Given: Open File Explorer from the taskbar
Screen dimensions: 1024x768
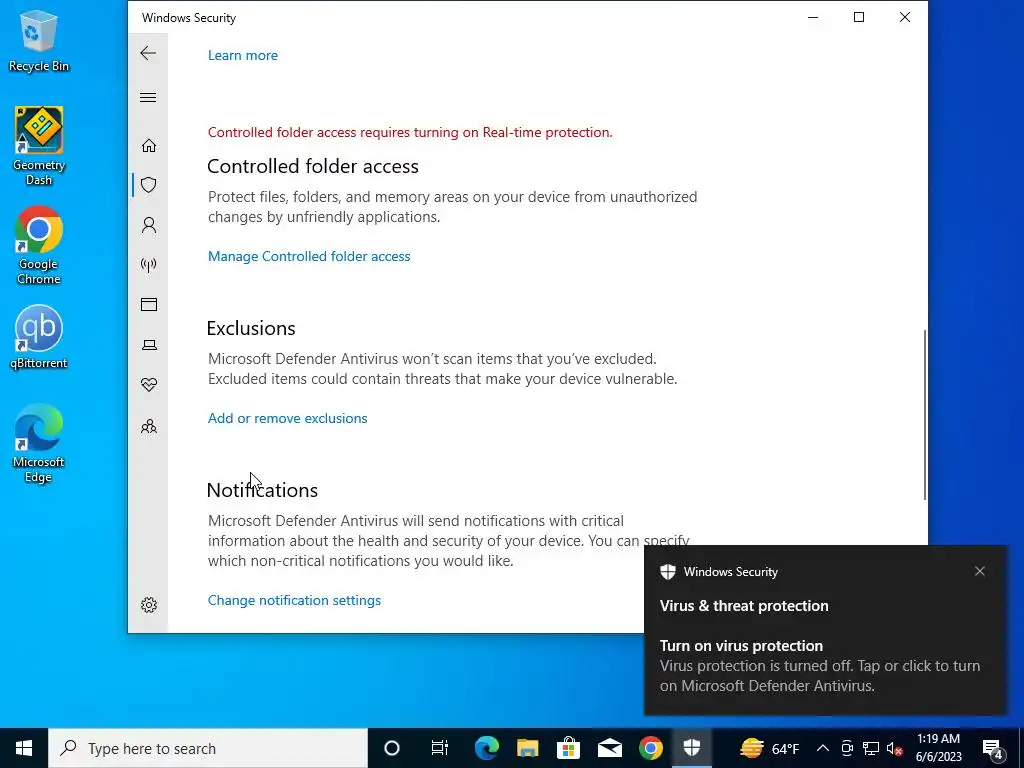Looking at the screenshot, I should click(x=528, y=748).
